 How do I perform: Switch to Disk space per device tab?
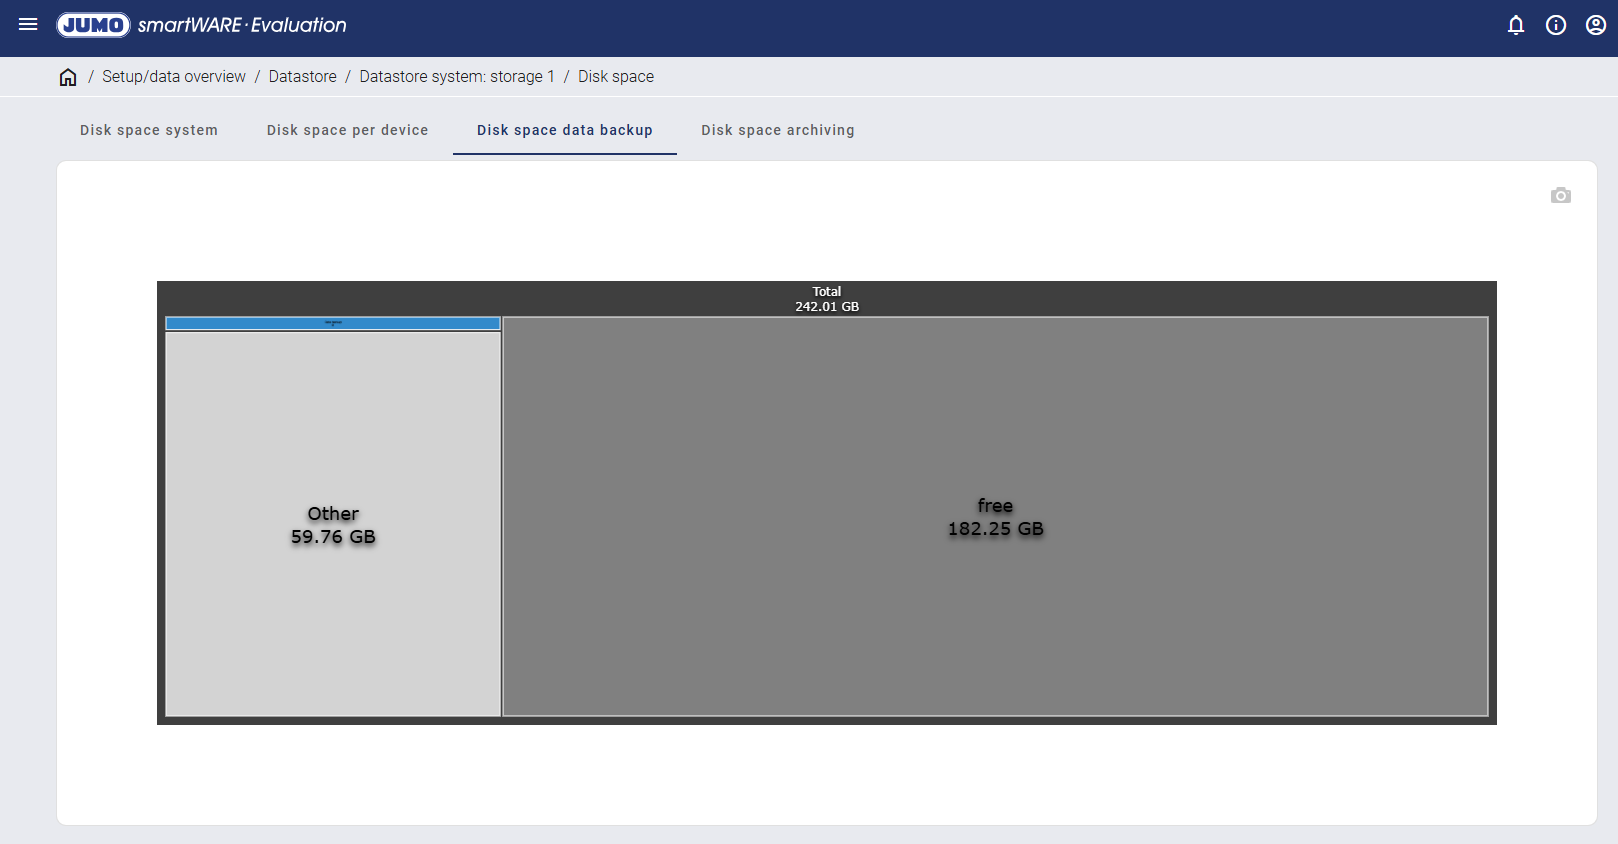tap(347, 130)
